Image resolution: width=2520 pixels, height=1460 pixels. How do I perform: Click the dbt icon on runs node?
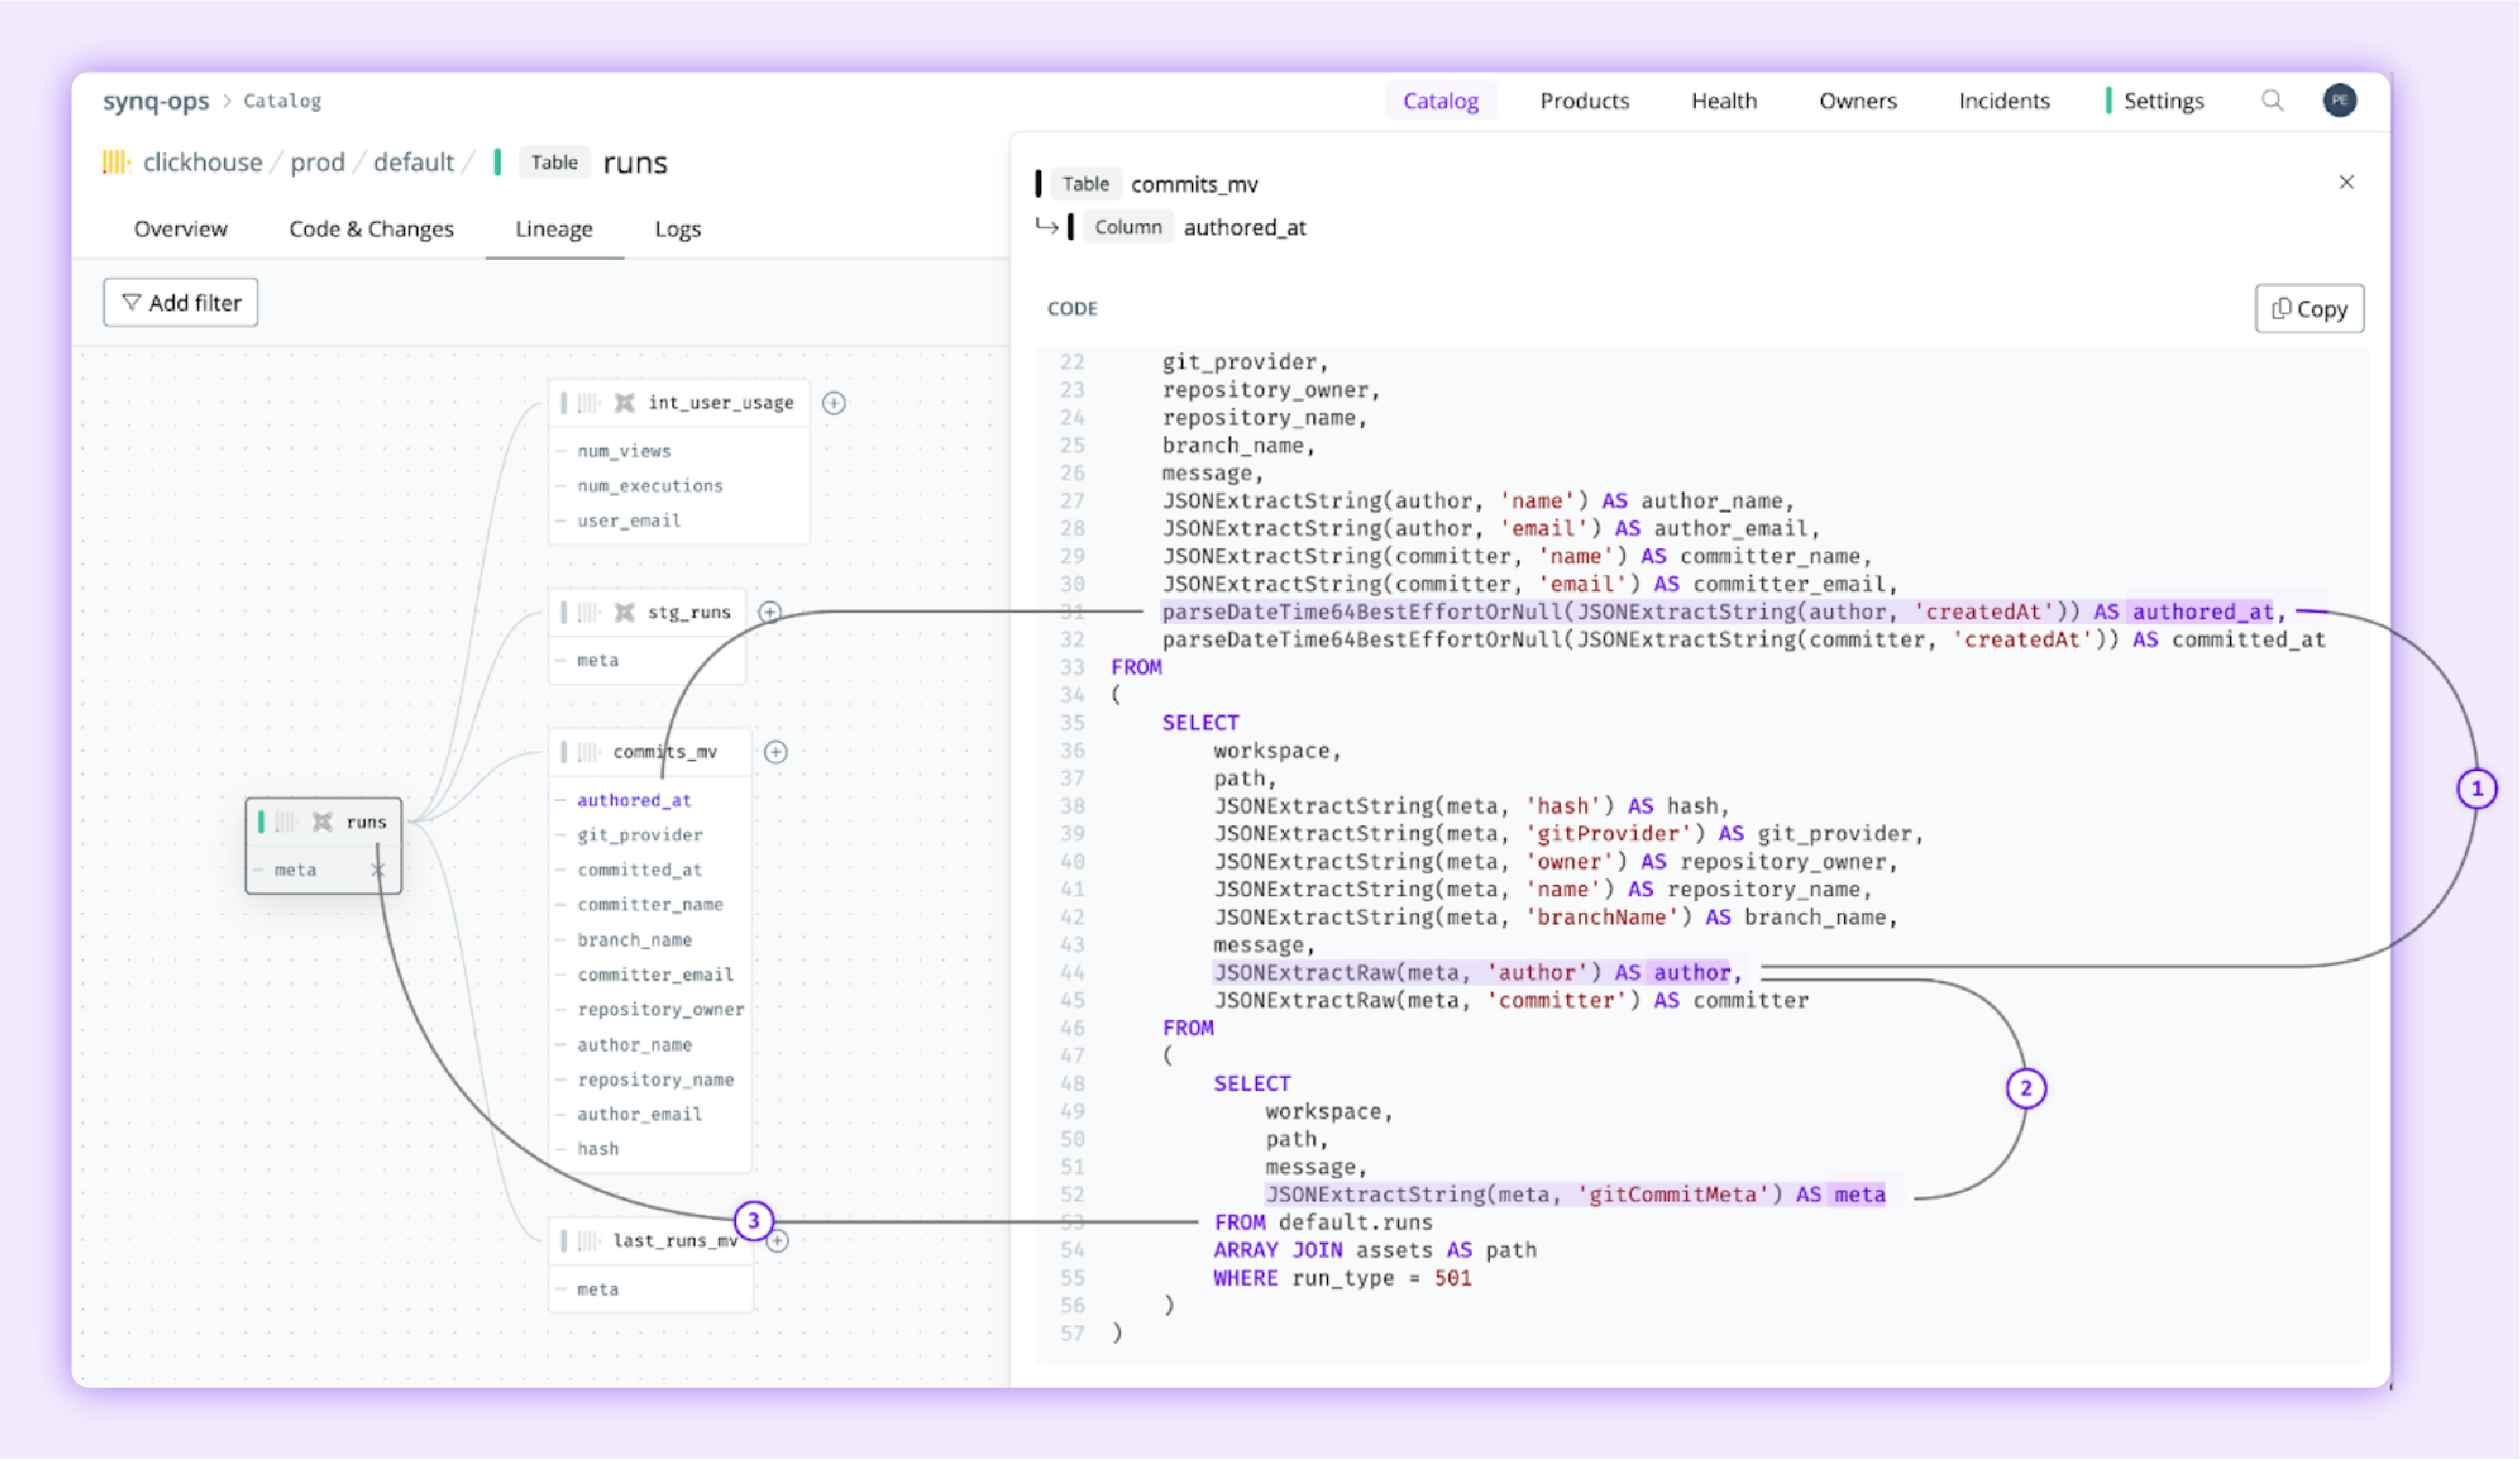coord(322,822)
